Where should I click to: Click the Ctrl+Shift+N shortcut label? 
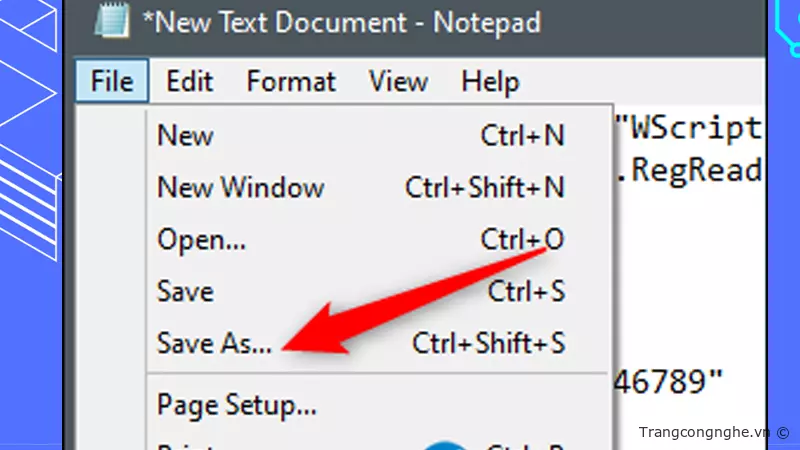coord(485,187)
